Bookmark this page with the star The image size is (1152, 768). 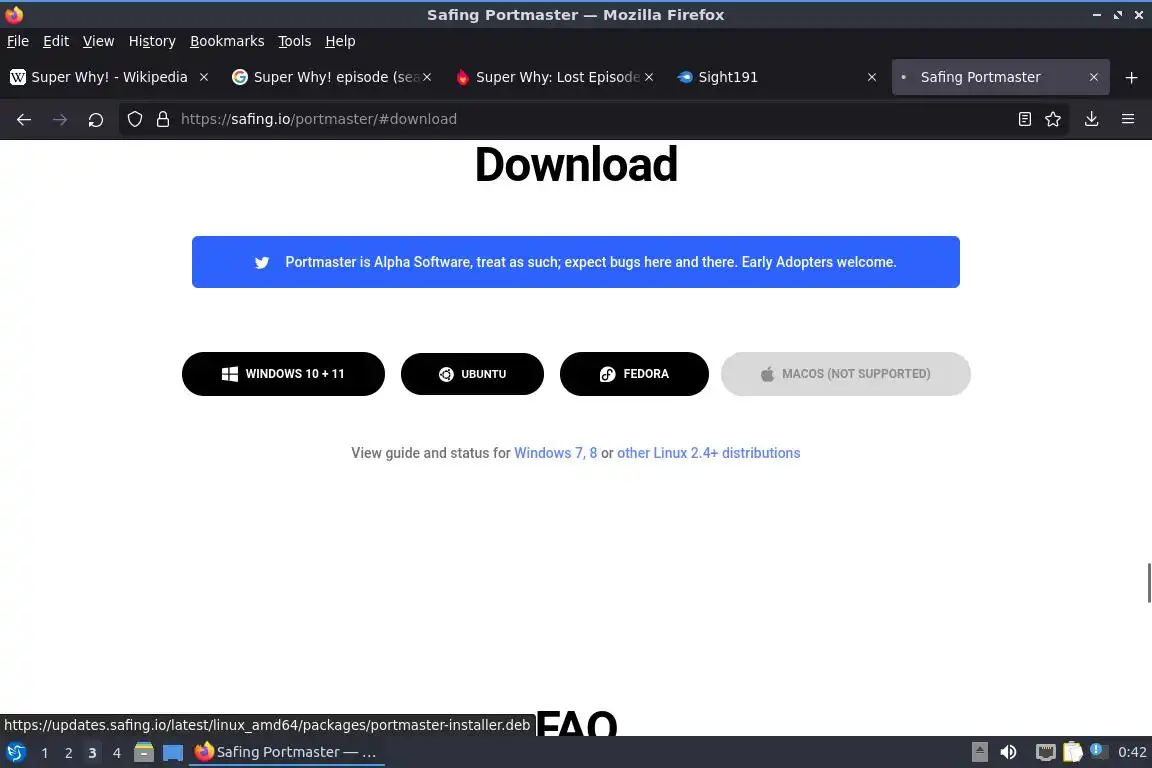tap(1053, 119)
